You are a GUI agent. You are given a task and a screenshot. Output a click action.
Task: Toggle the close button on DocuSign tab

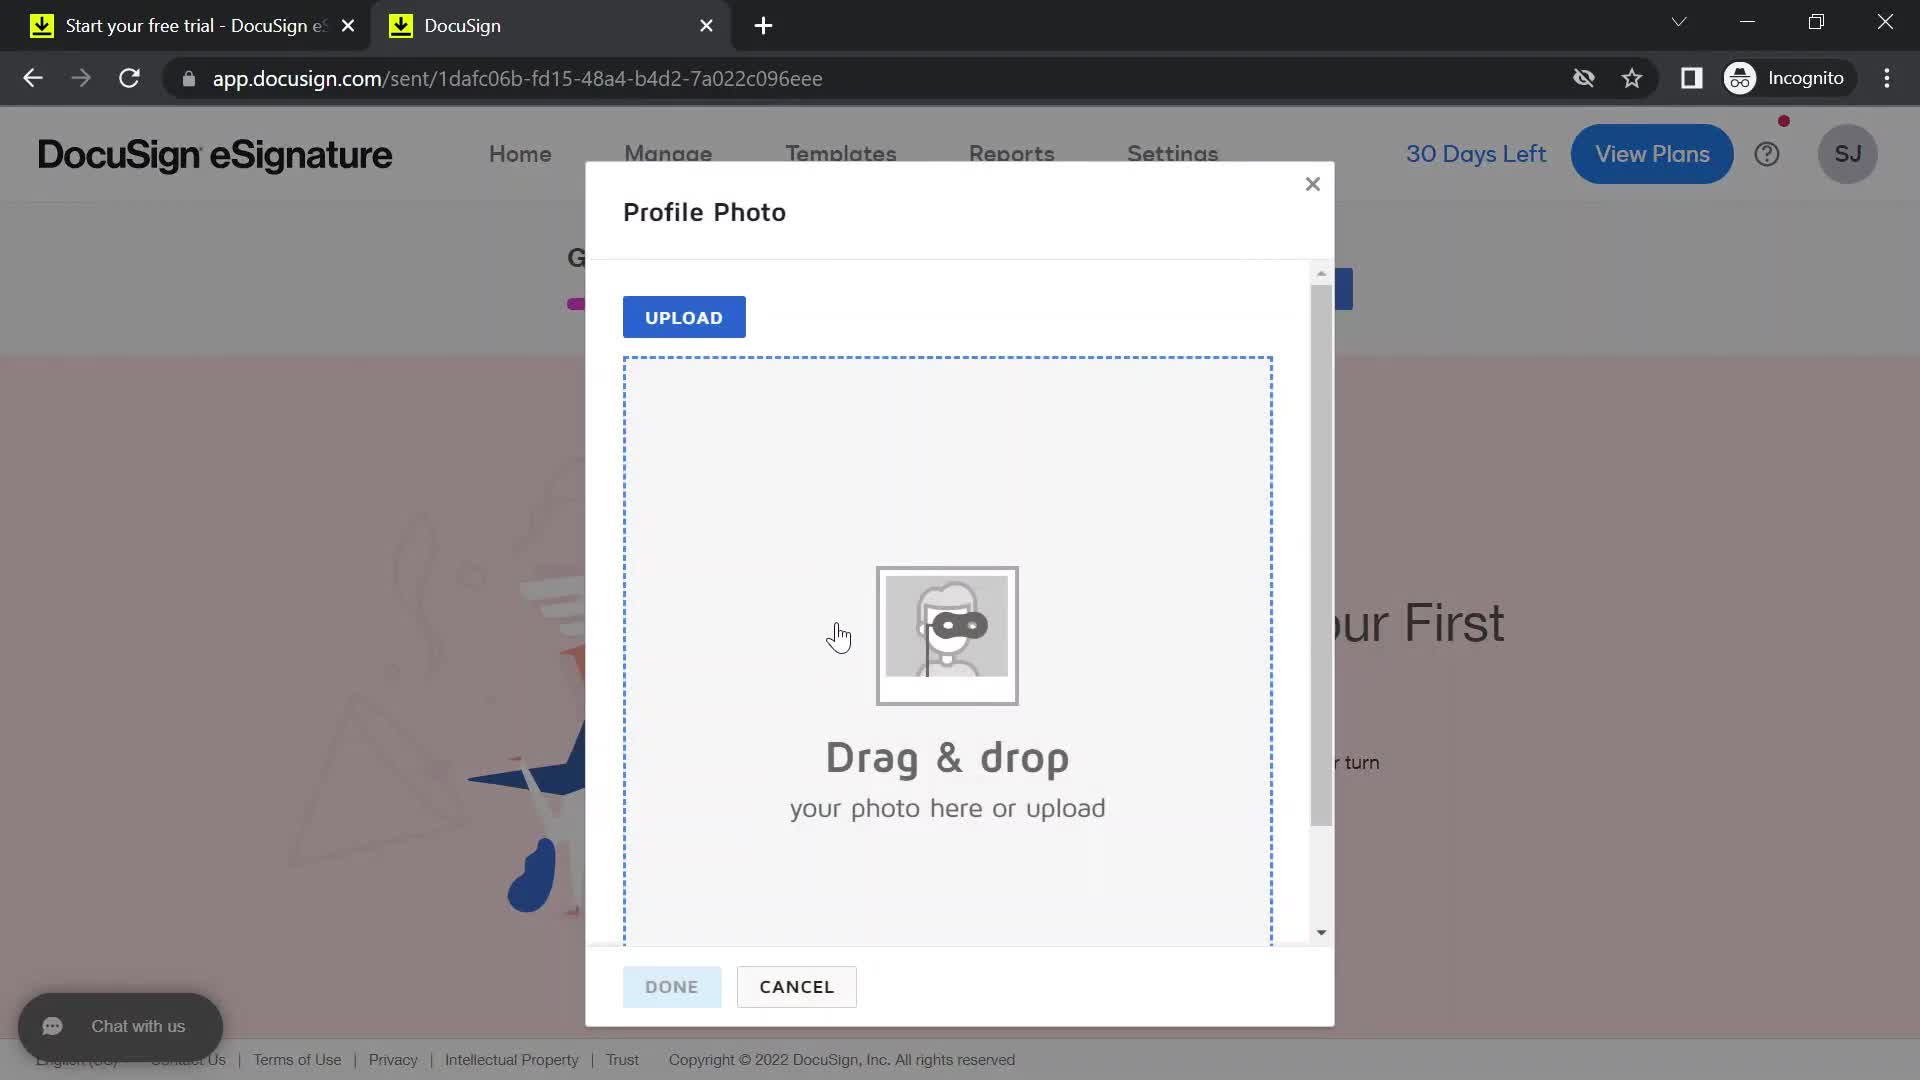pos(705,26)
